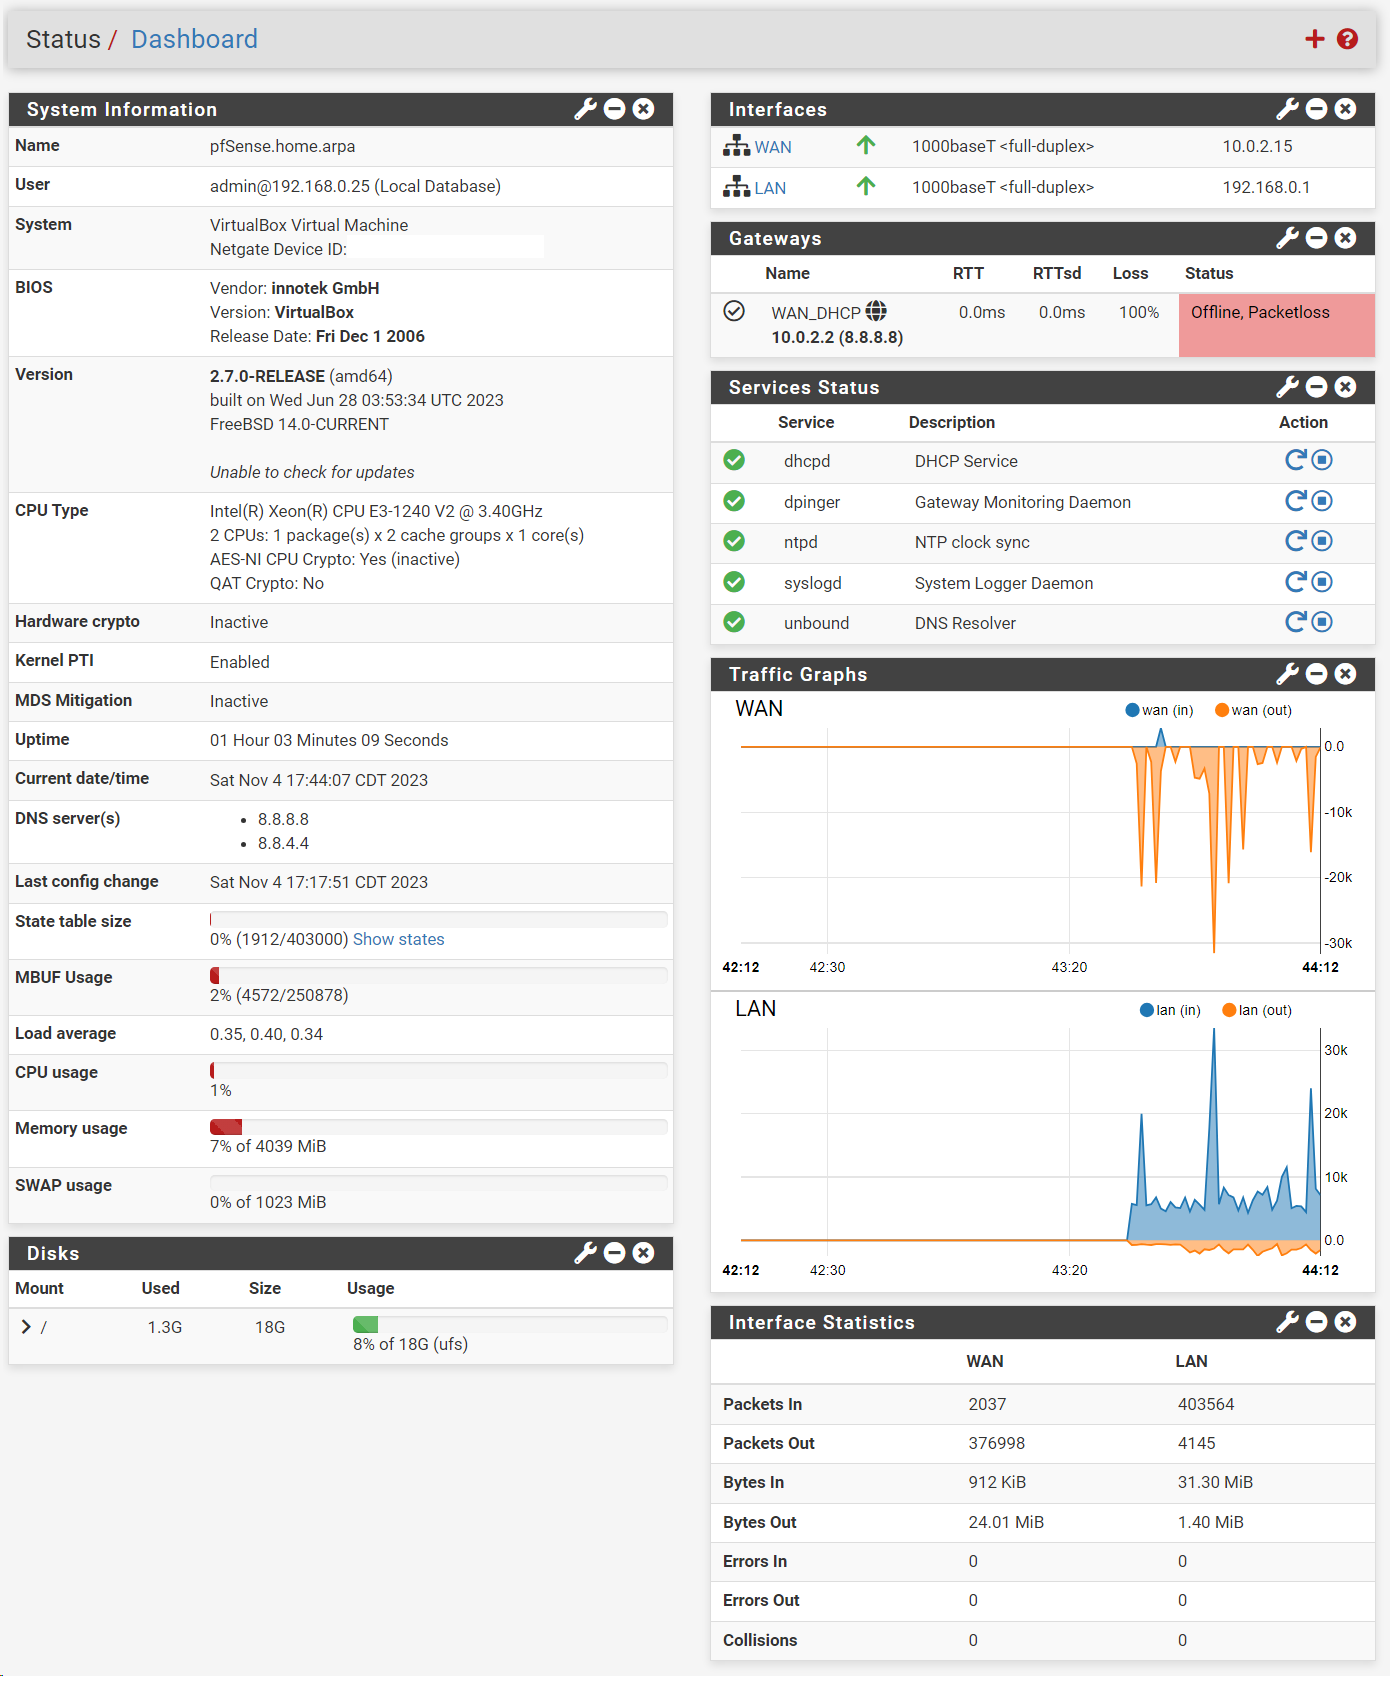Remove the Interfaces widget
This screenshot has width=1390, height=1692.
click(x=1346, y=109)
